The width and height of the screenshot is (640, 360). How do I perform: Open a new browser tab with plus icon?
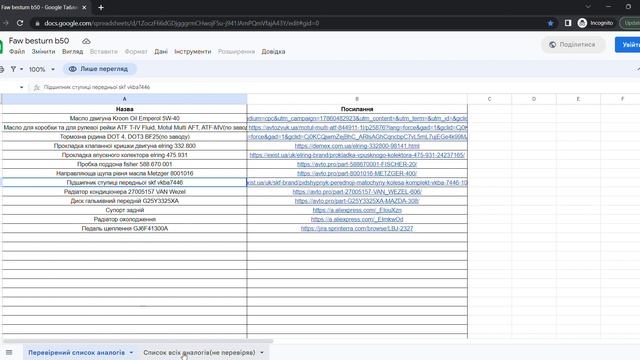point(101,7)
